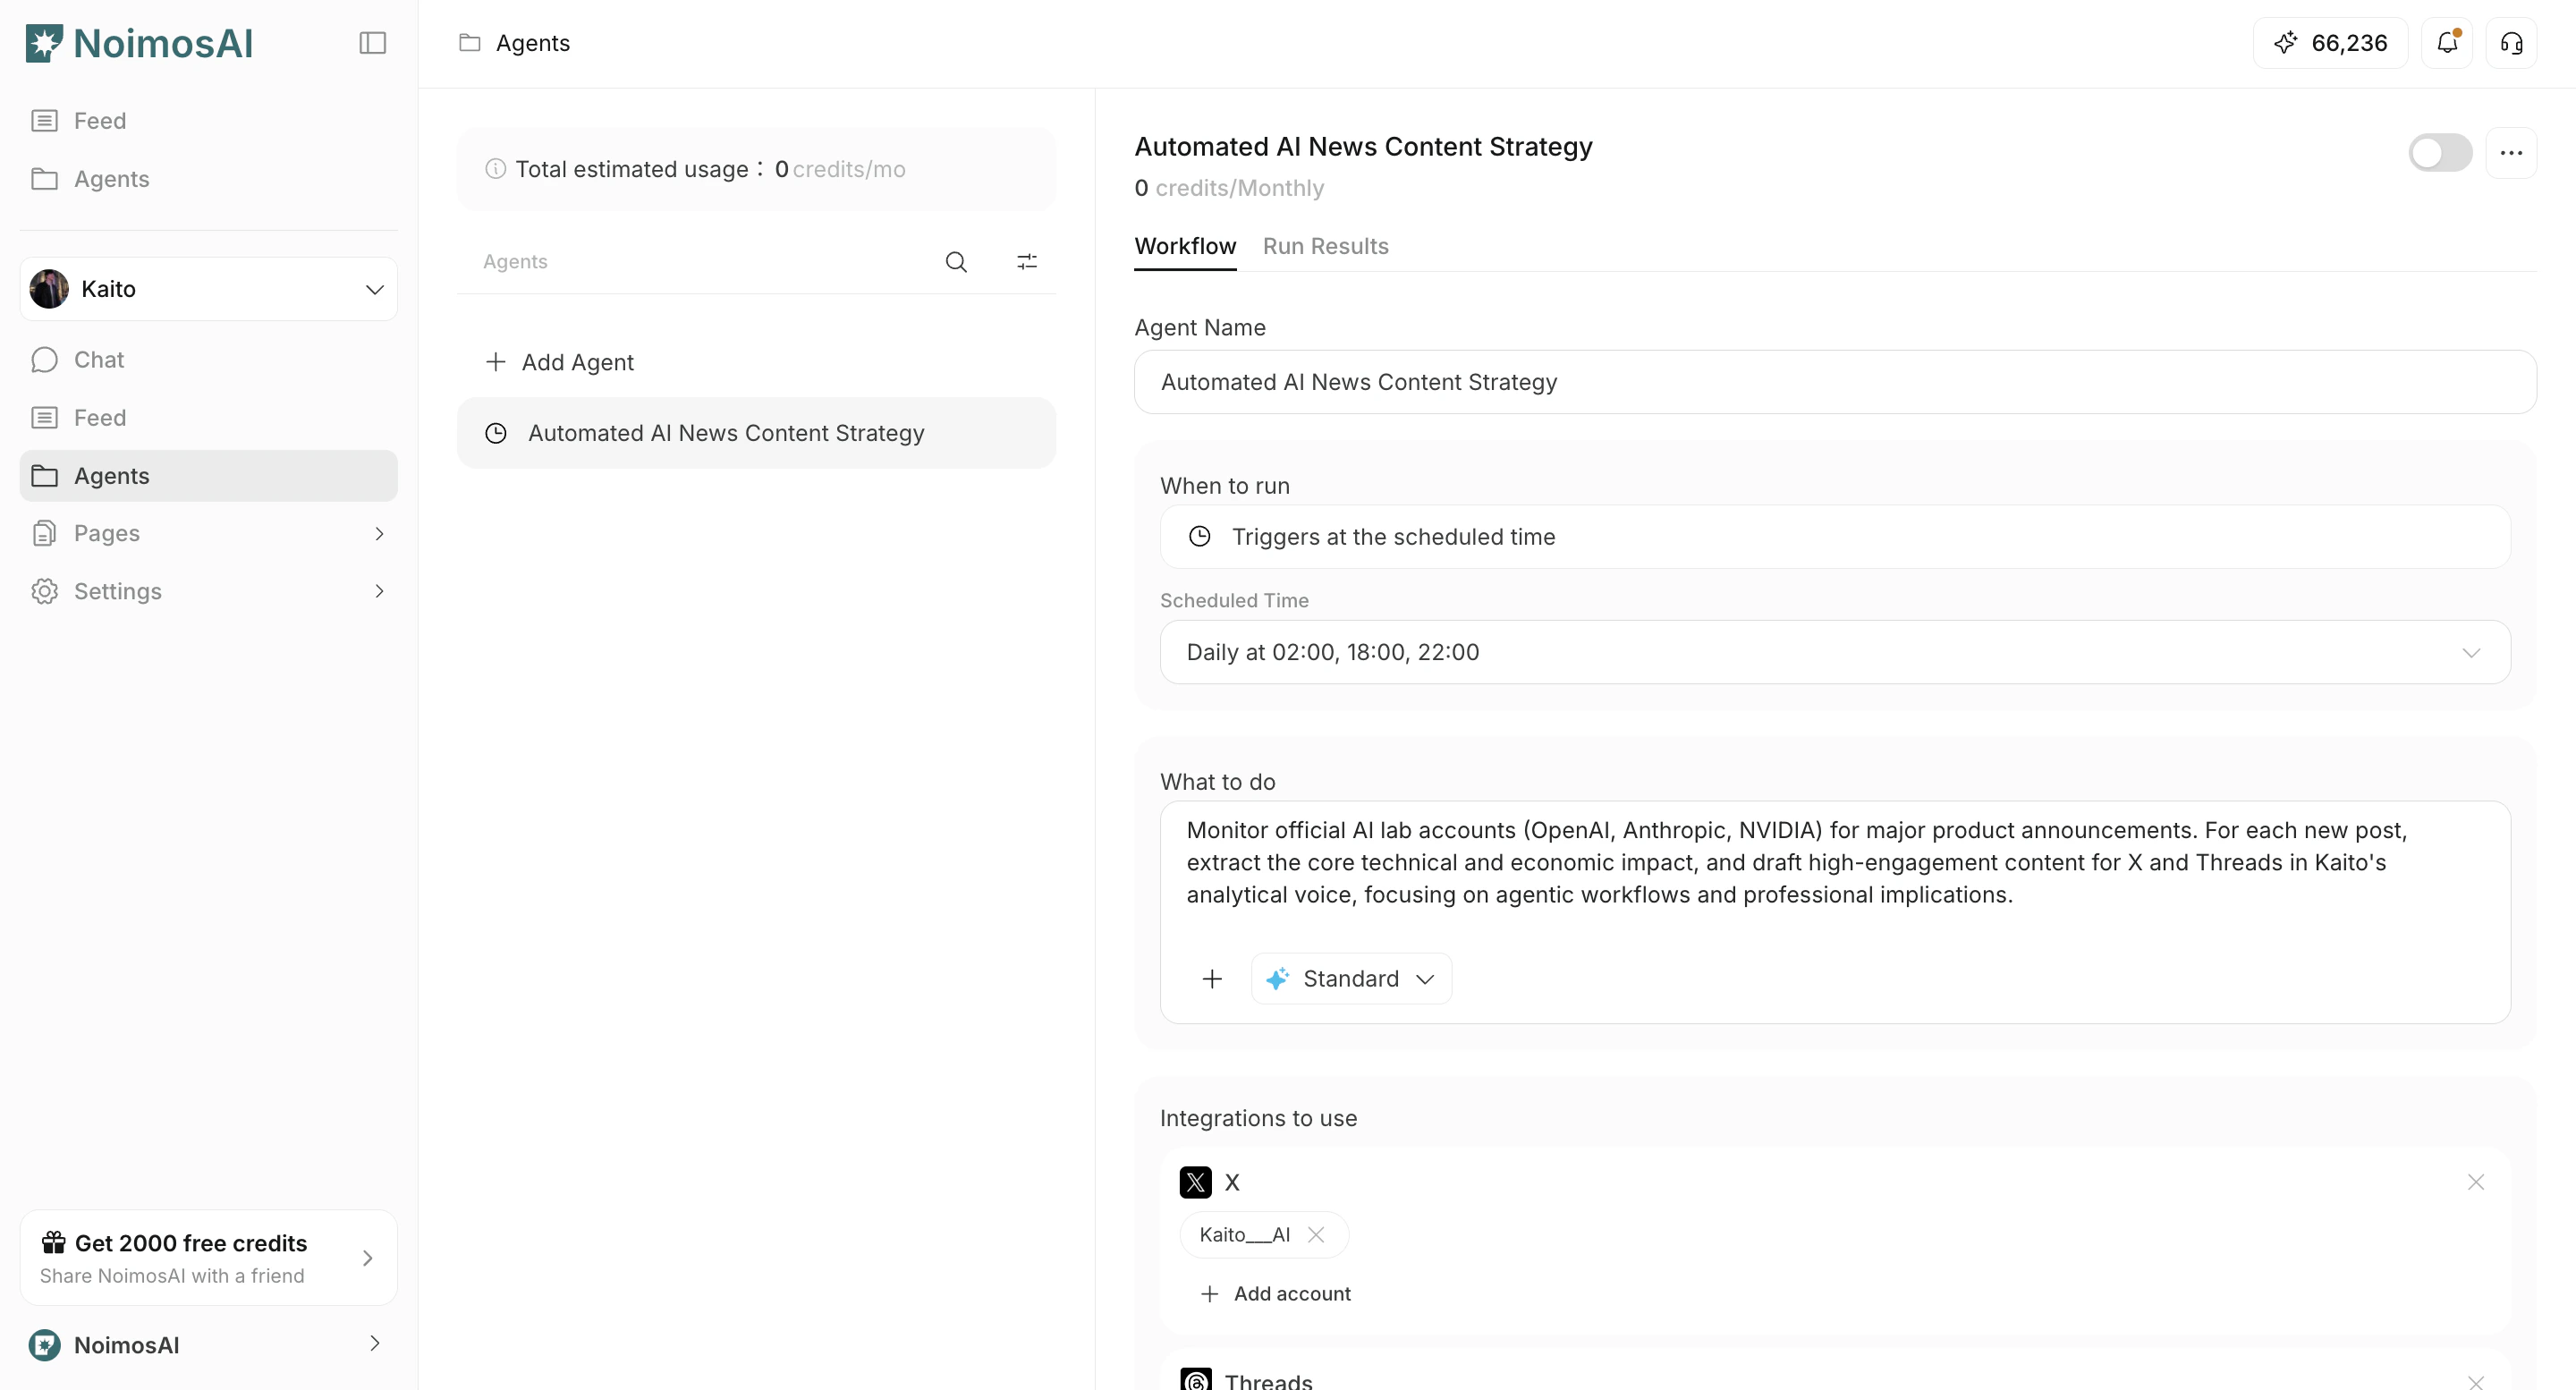This screenshot has width=2576, height=1390.
Task: Open the notifications bell
Action: pos(2446,43)
